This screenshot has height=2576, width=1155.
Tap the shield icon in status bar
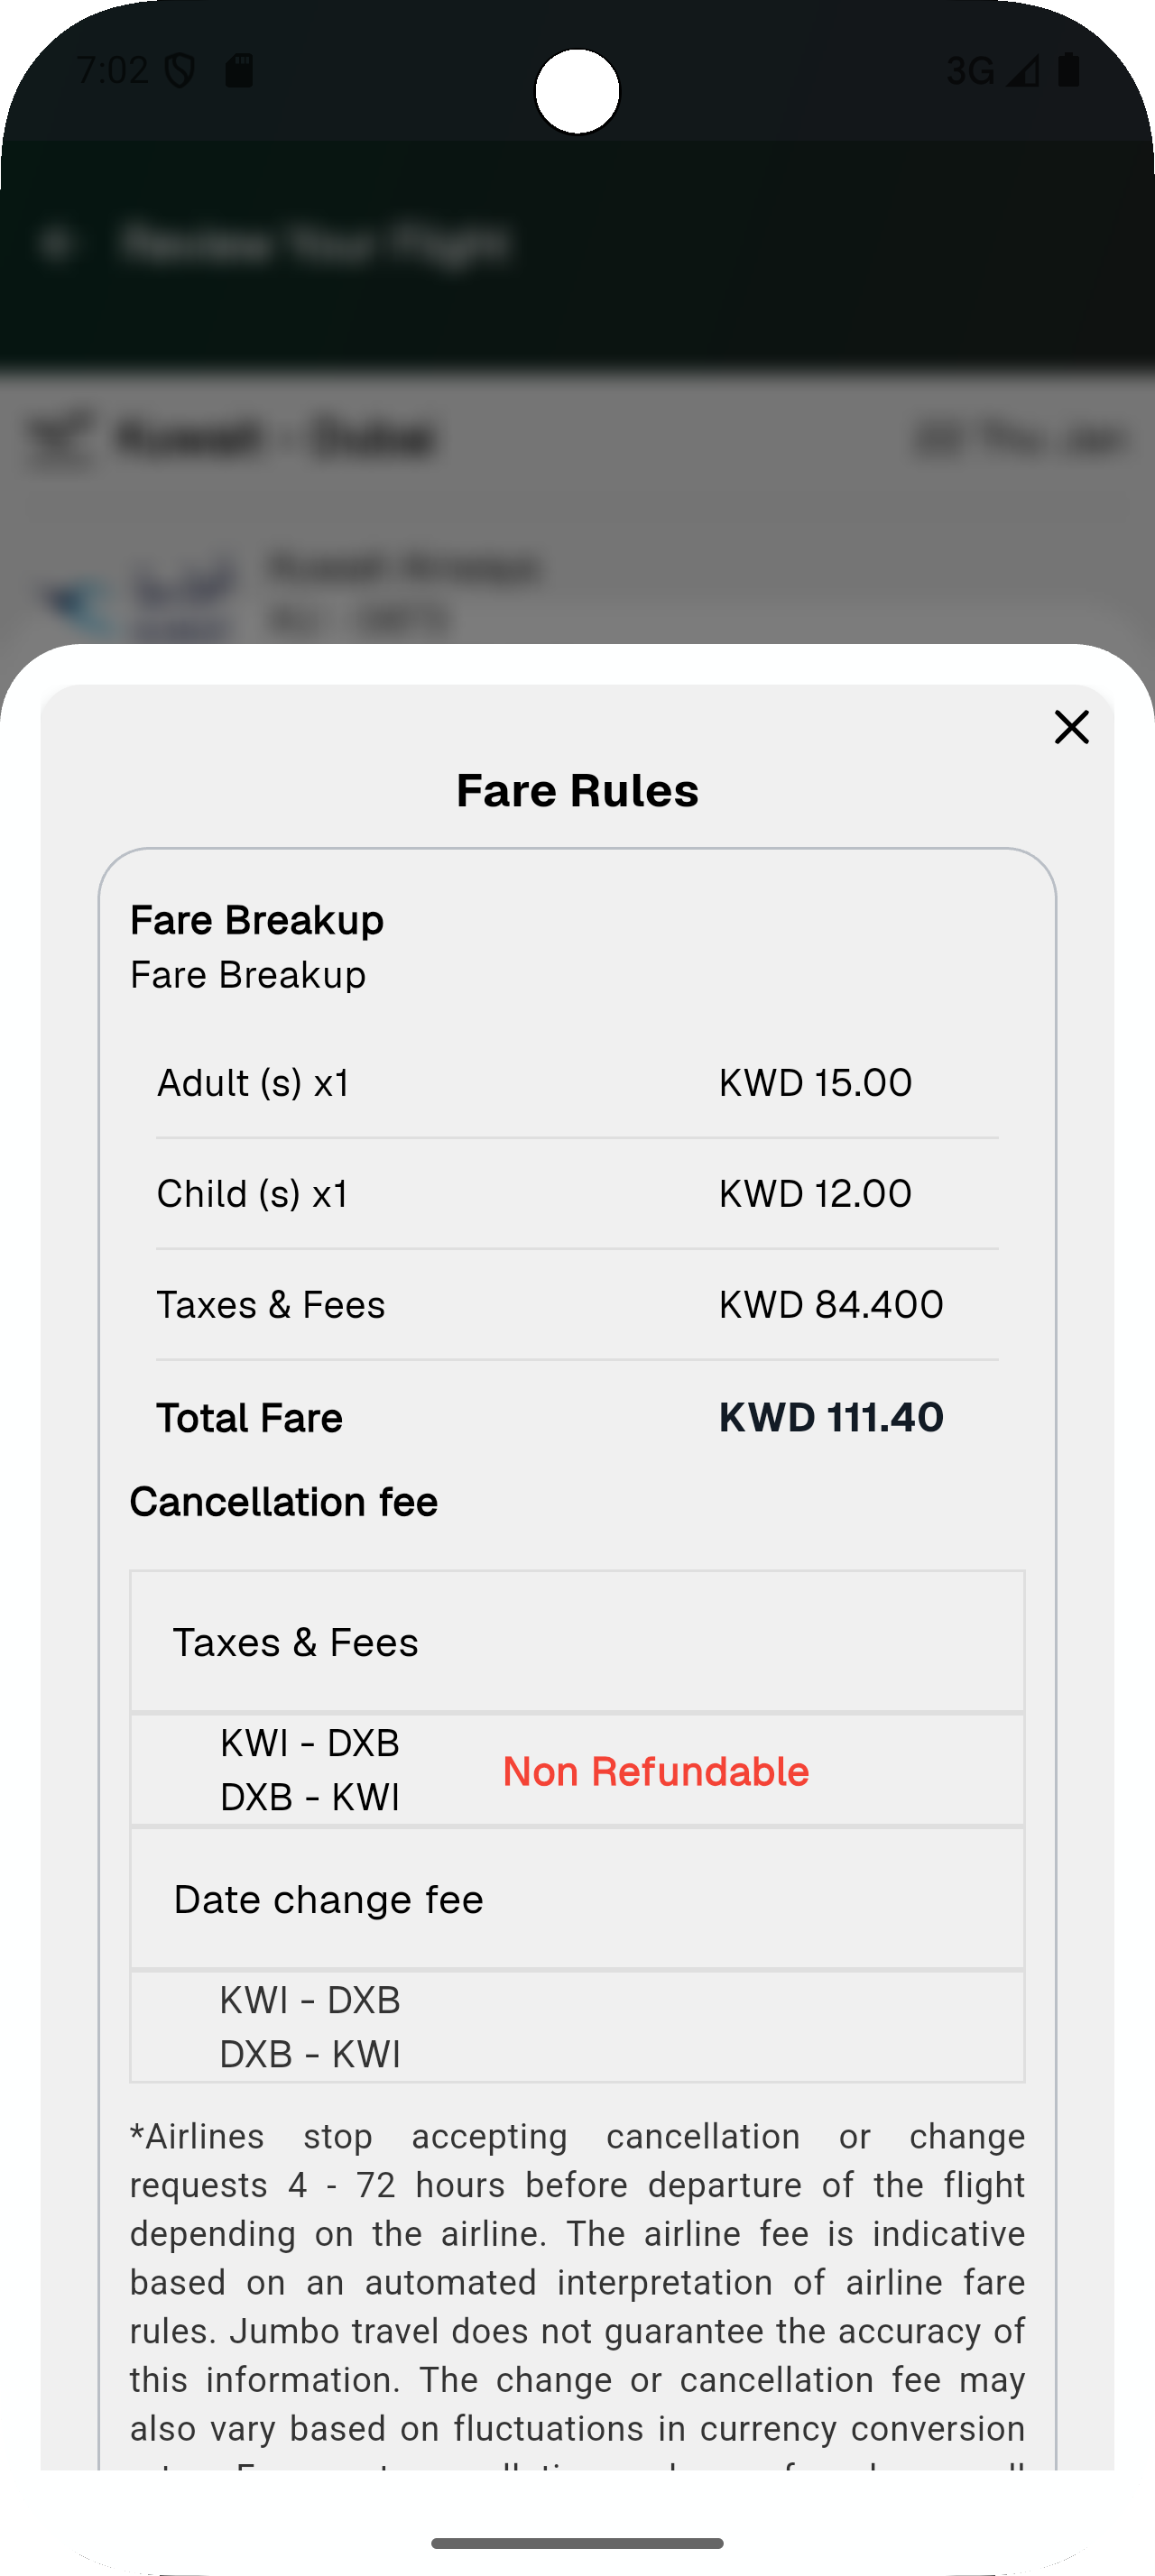click(x=180, y=70)
